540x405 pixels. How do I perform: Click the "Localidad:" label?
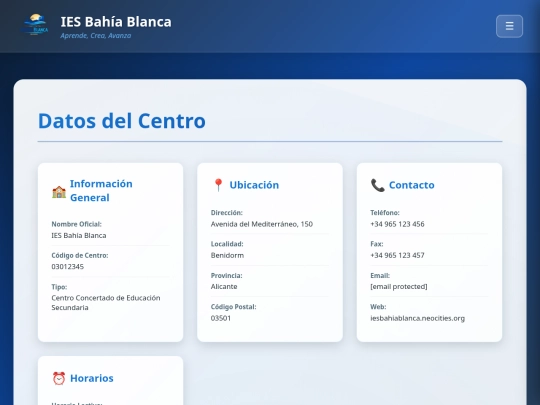[227, 244]
